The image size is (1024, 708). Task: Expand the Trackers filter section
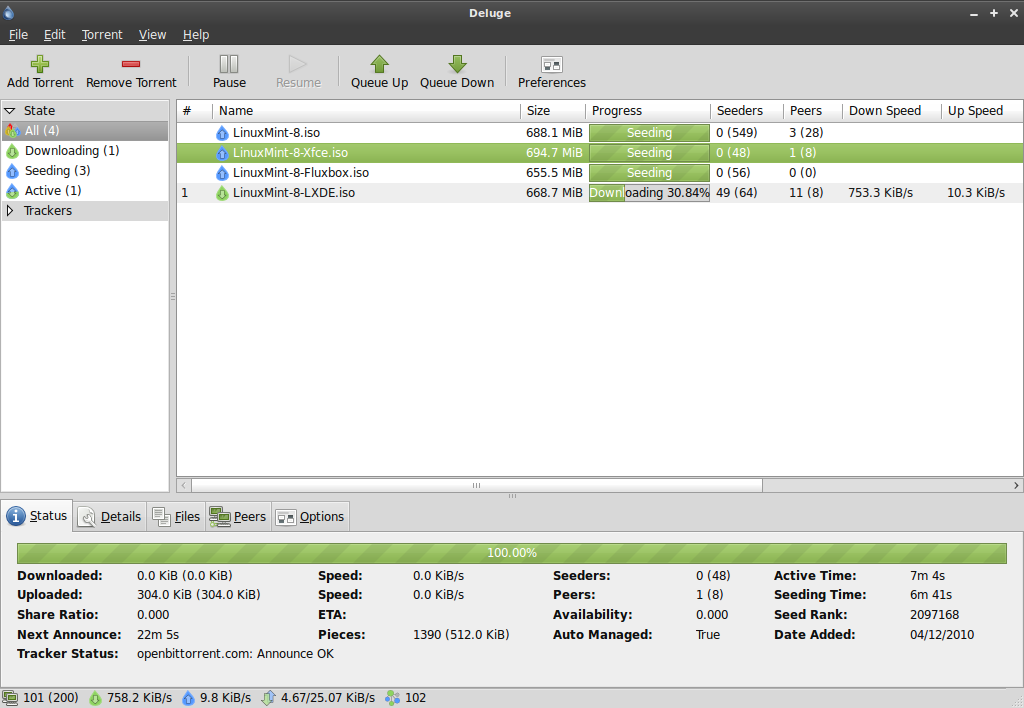pos(10,210)
